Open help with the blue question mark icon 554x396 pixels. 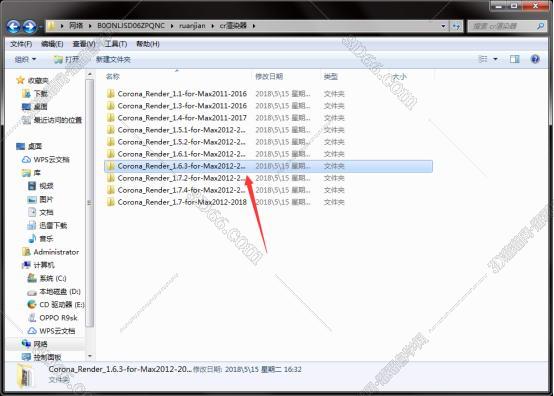(535, 59)
